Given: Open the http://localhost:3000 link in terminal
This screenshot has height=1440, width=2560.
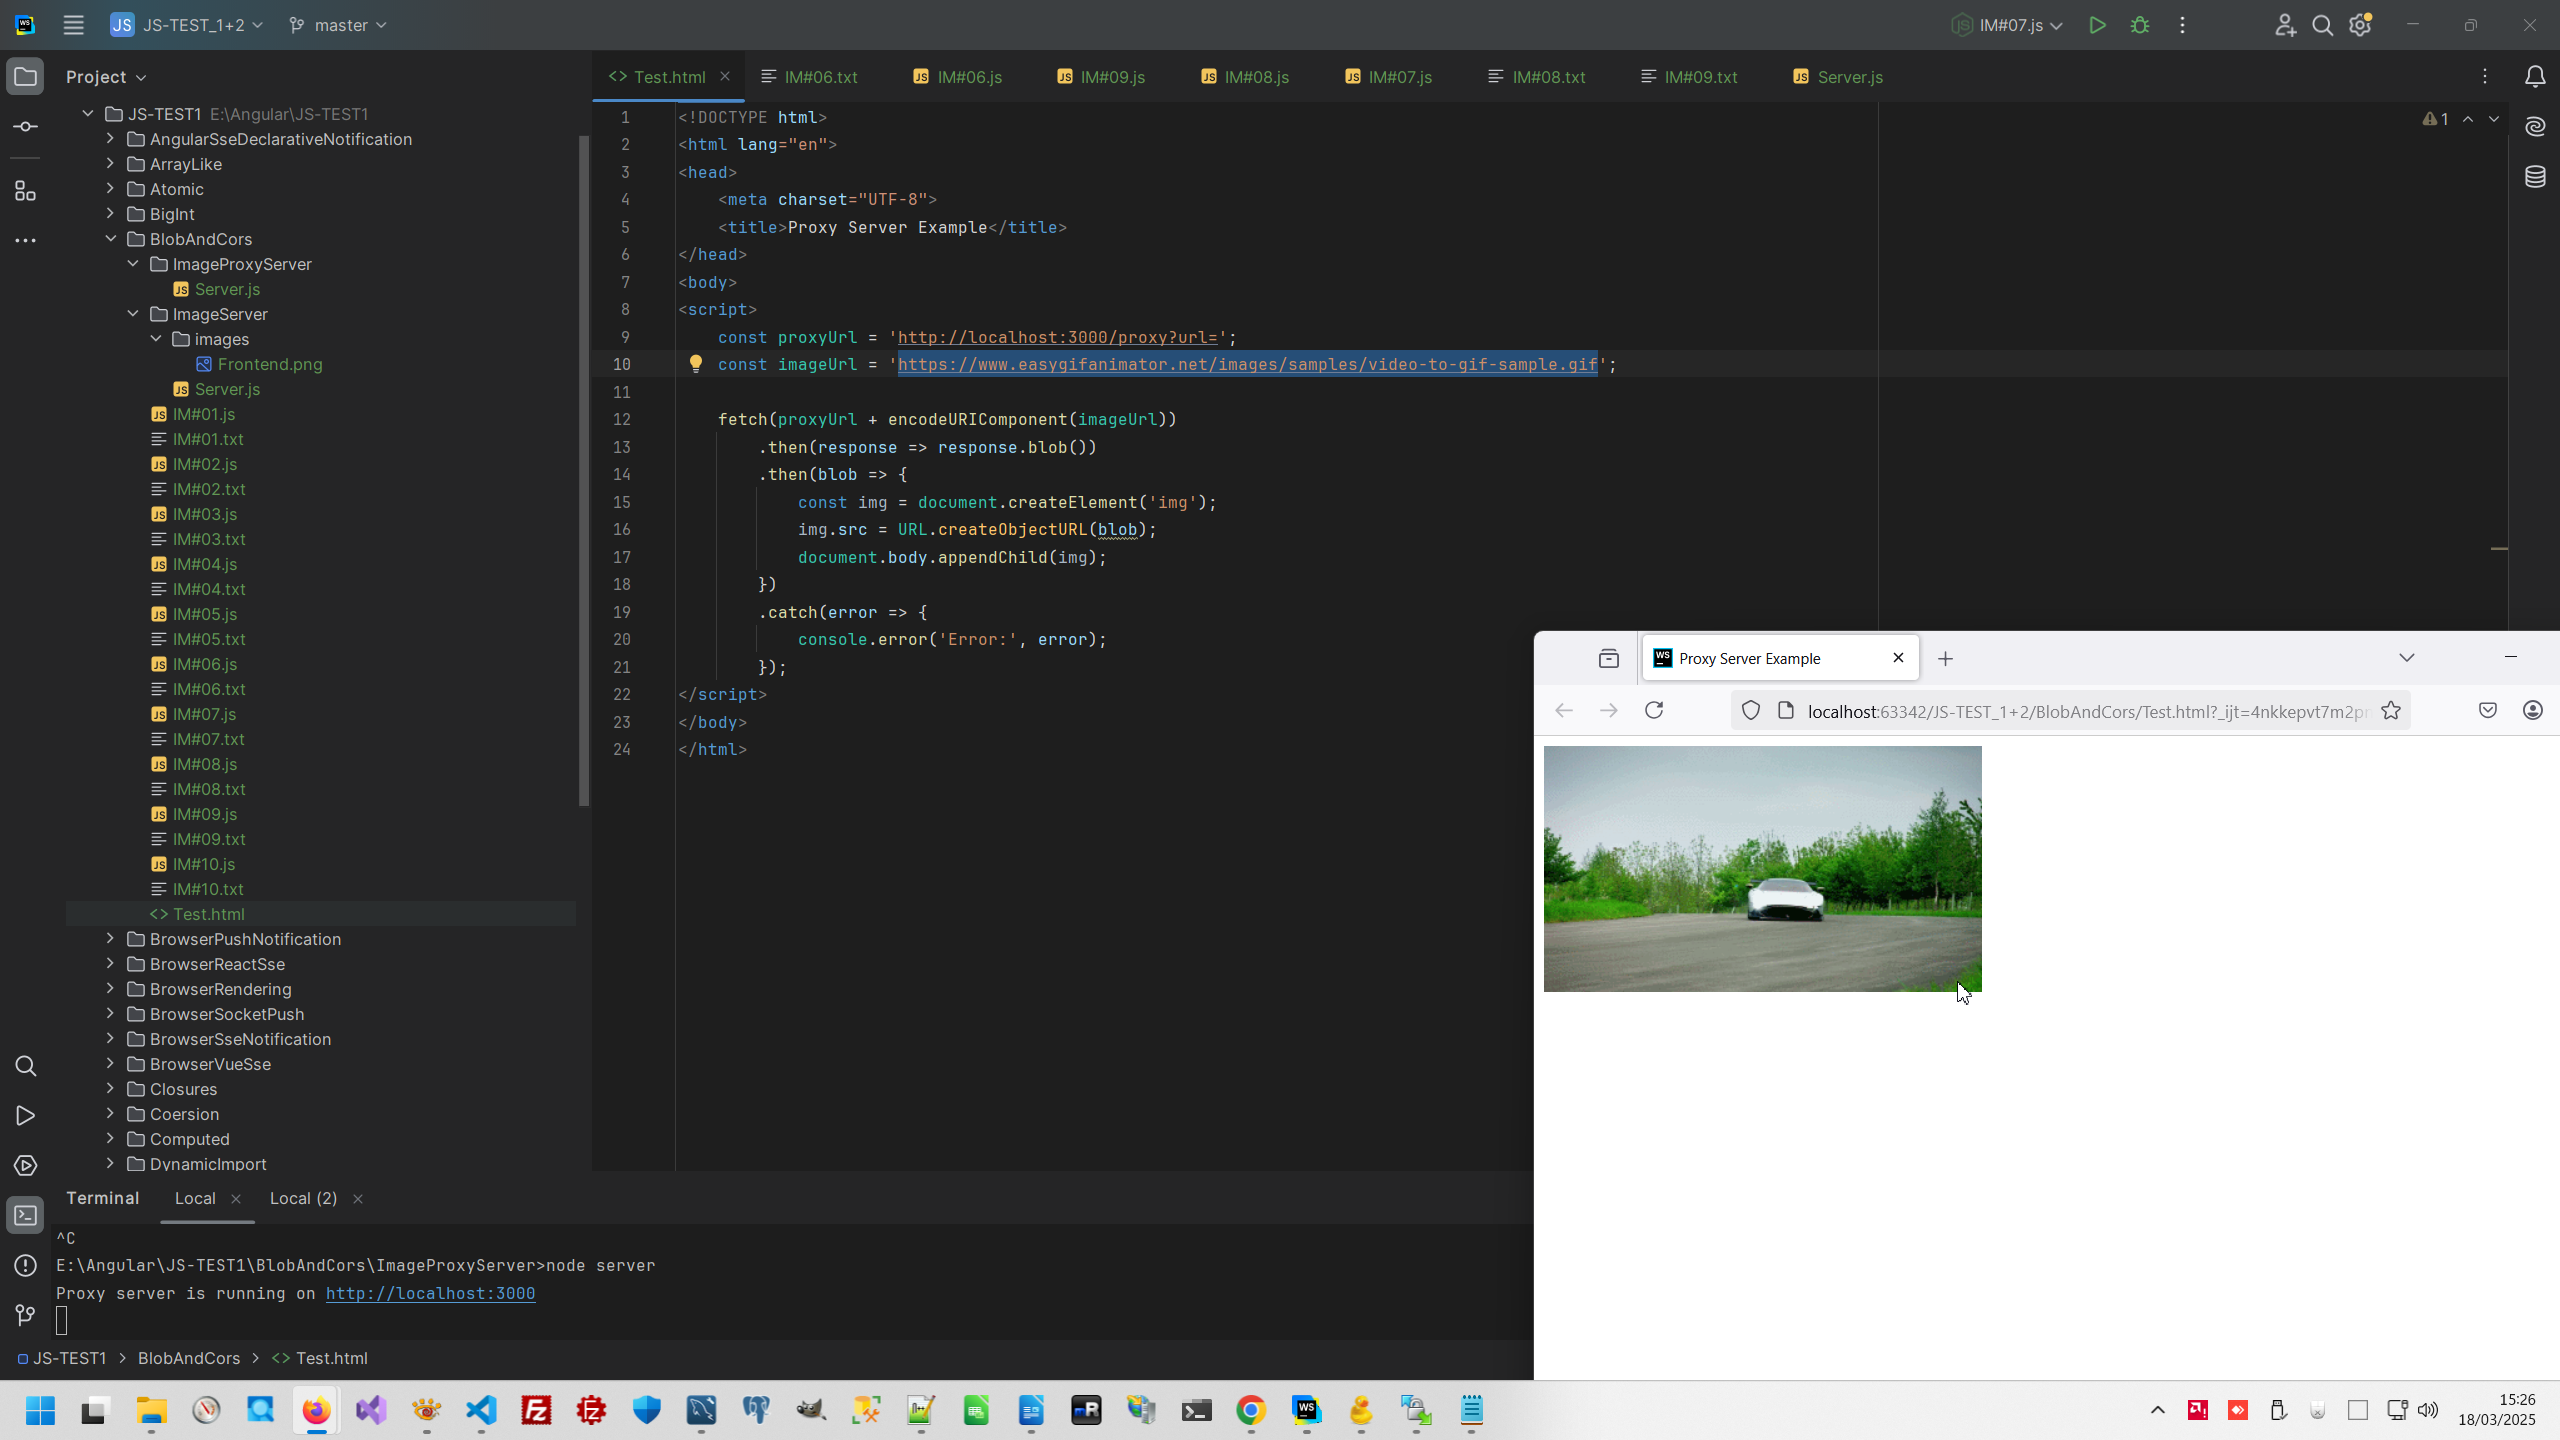Looking at the screenshot, I should pyautogui.click(x=430, y=1293).
